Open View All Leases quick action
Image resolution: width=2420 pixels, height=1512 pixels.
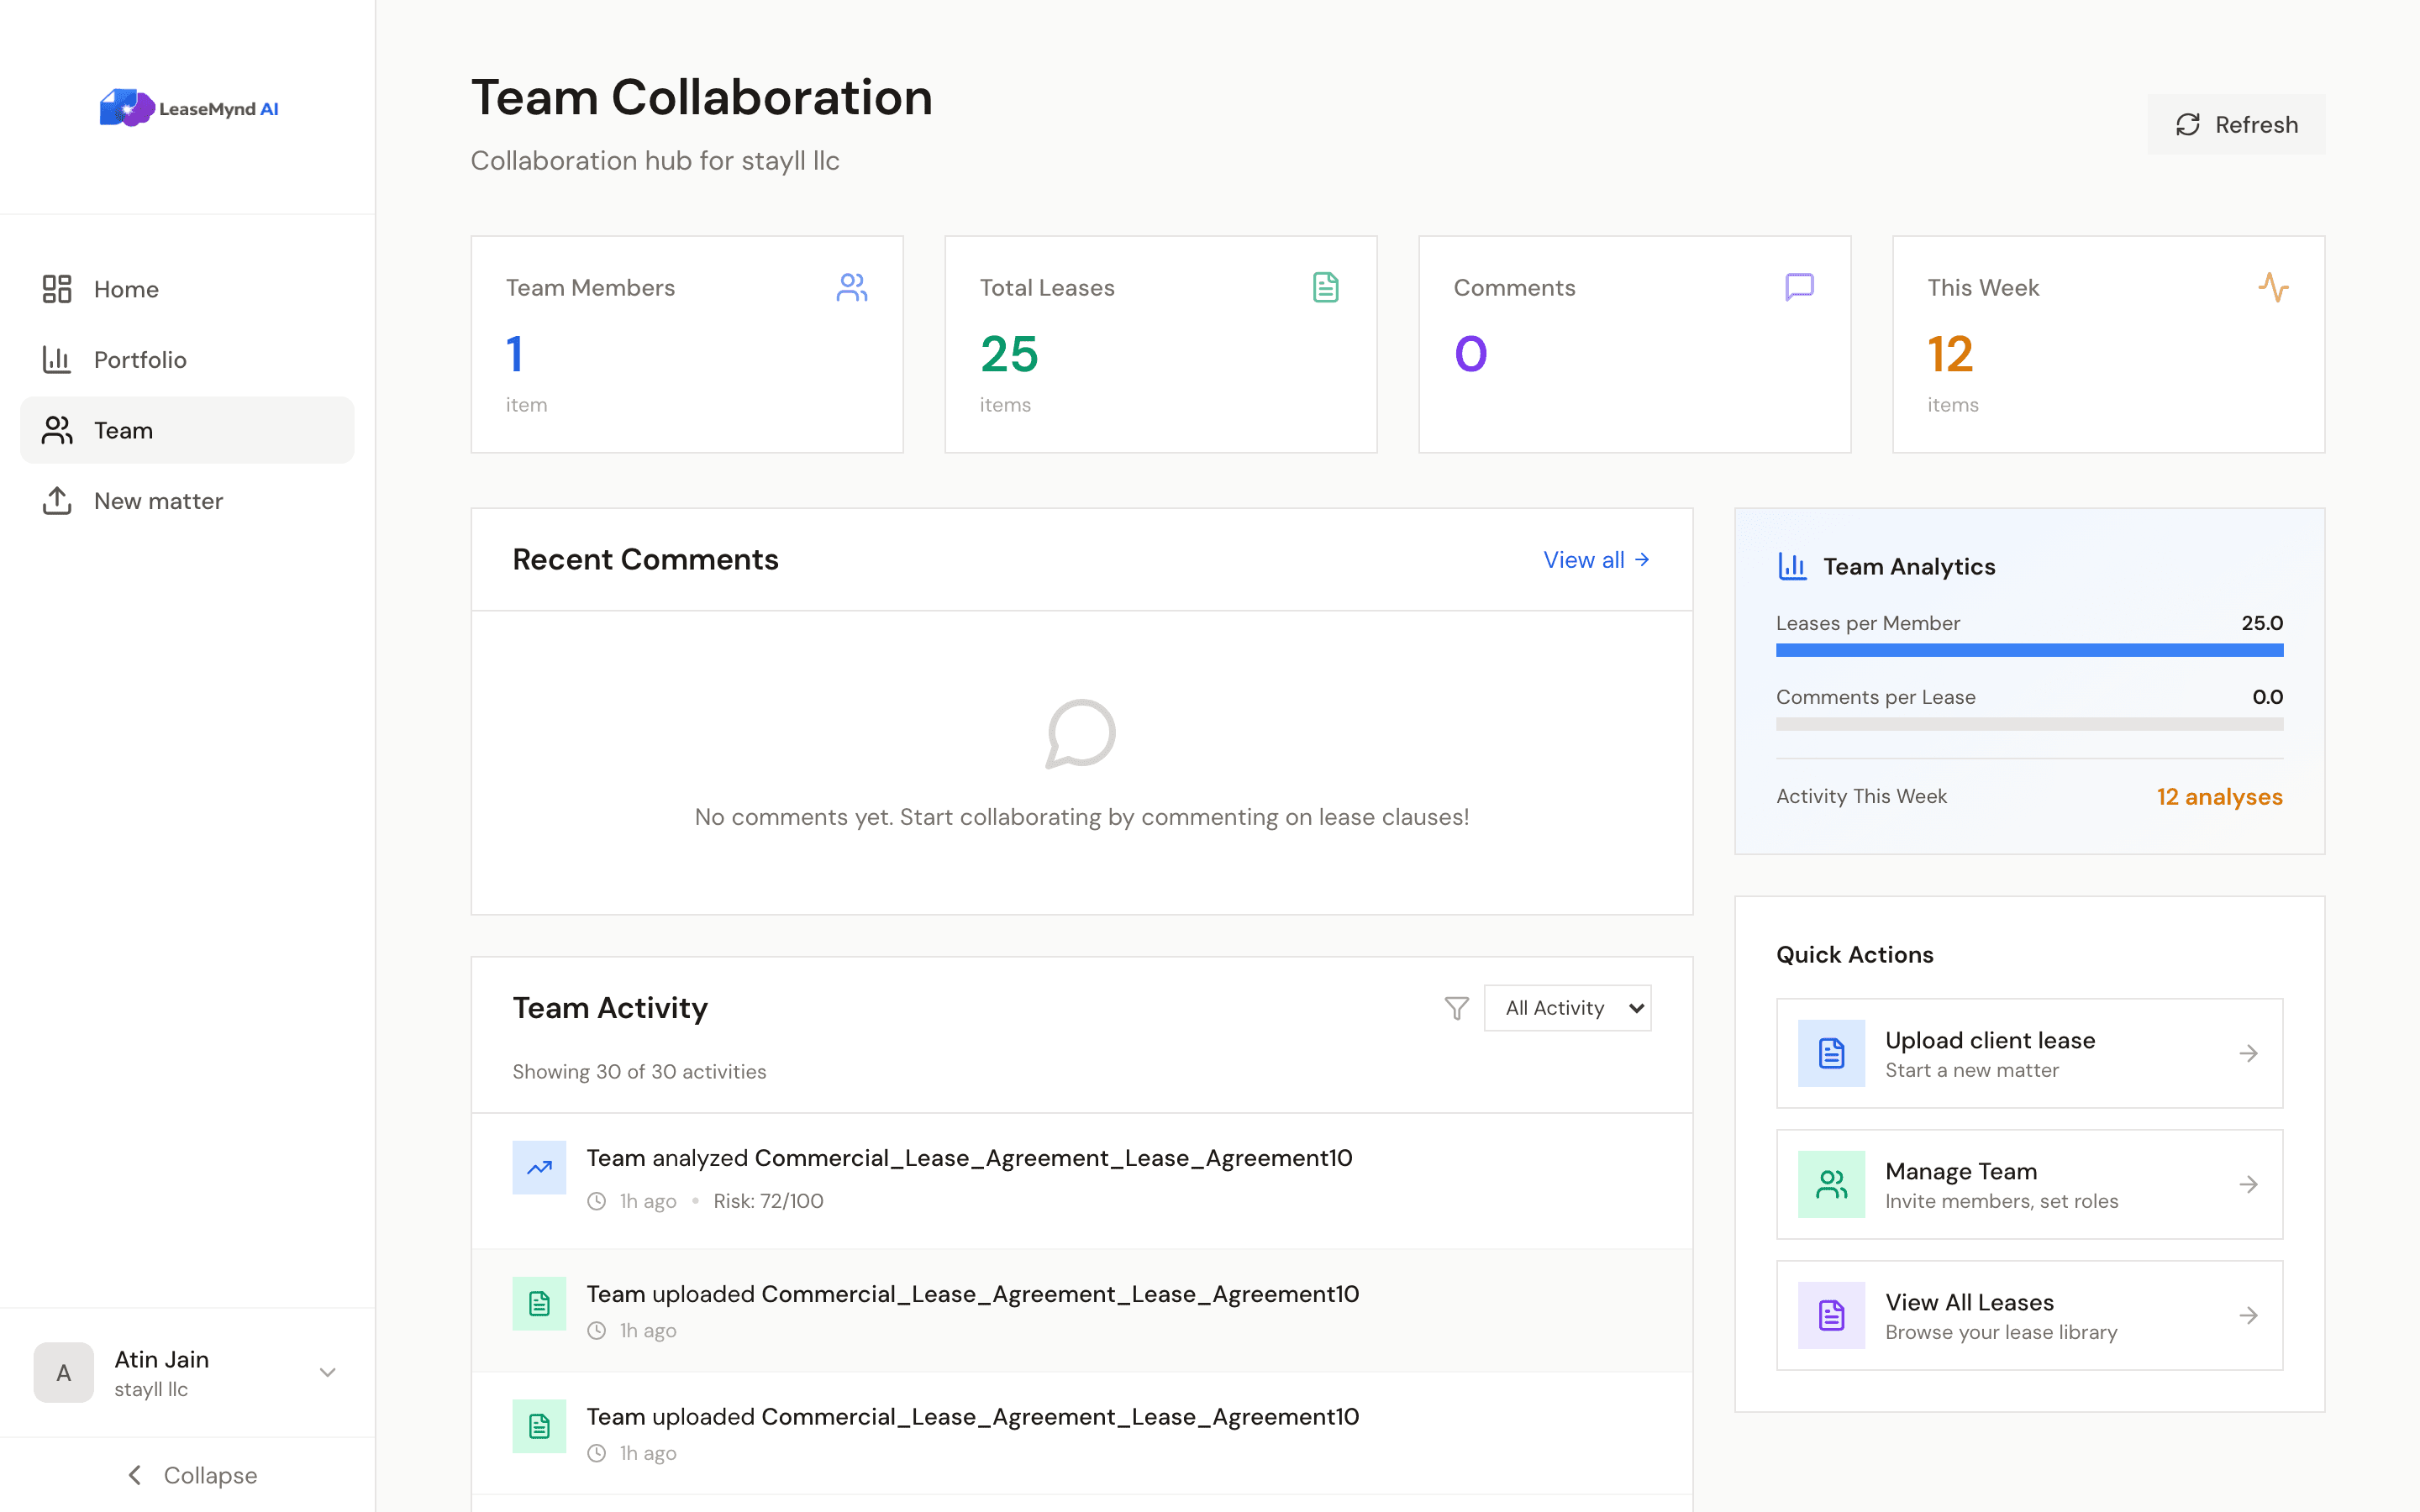point(2029,1315)
